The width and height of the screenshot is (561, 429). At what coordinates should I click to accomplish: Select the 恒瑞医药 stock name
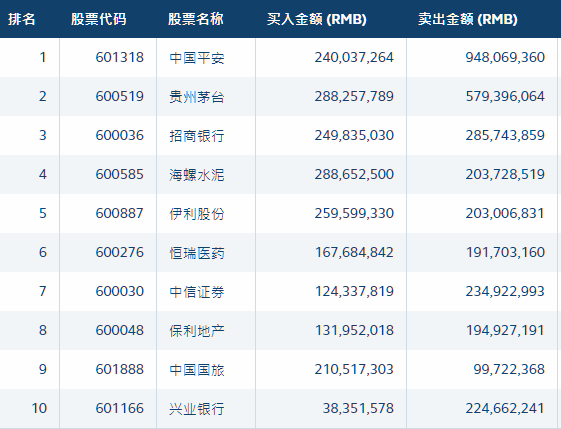(x=197, y=253)
